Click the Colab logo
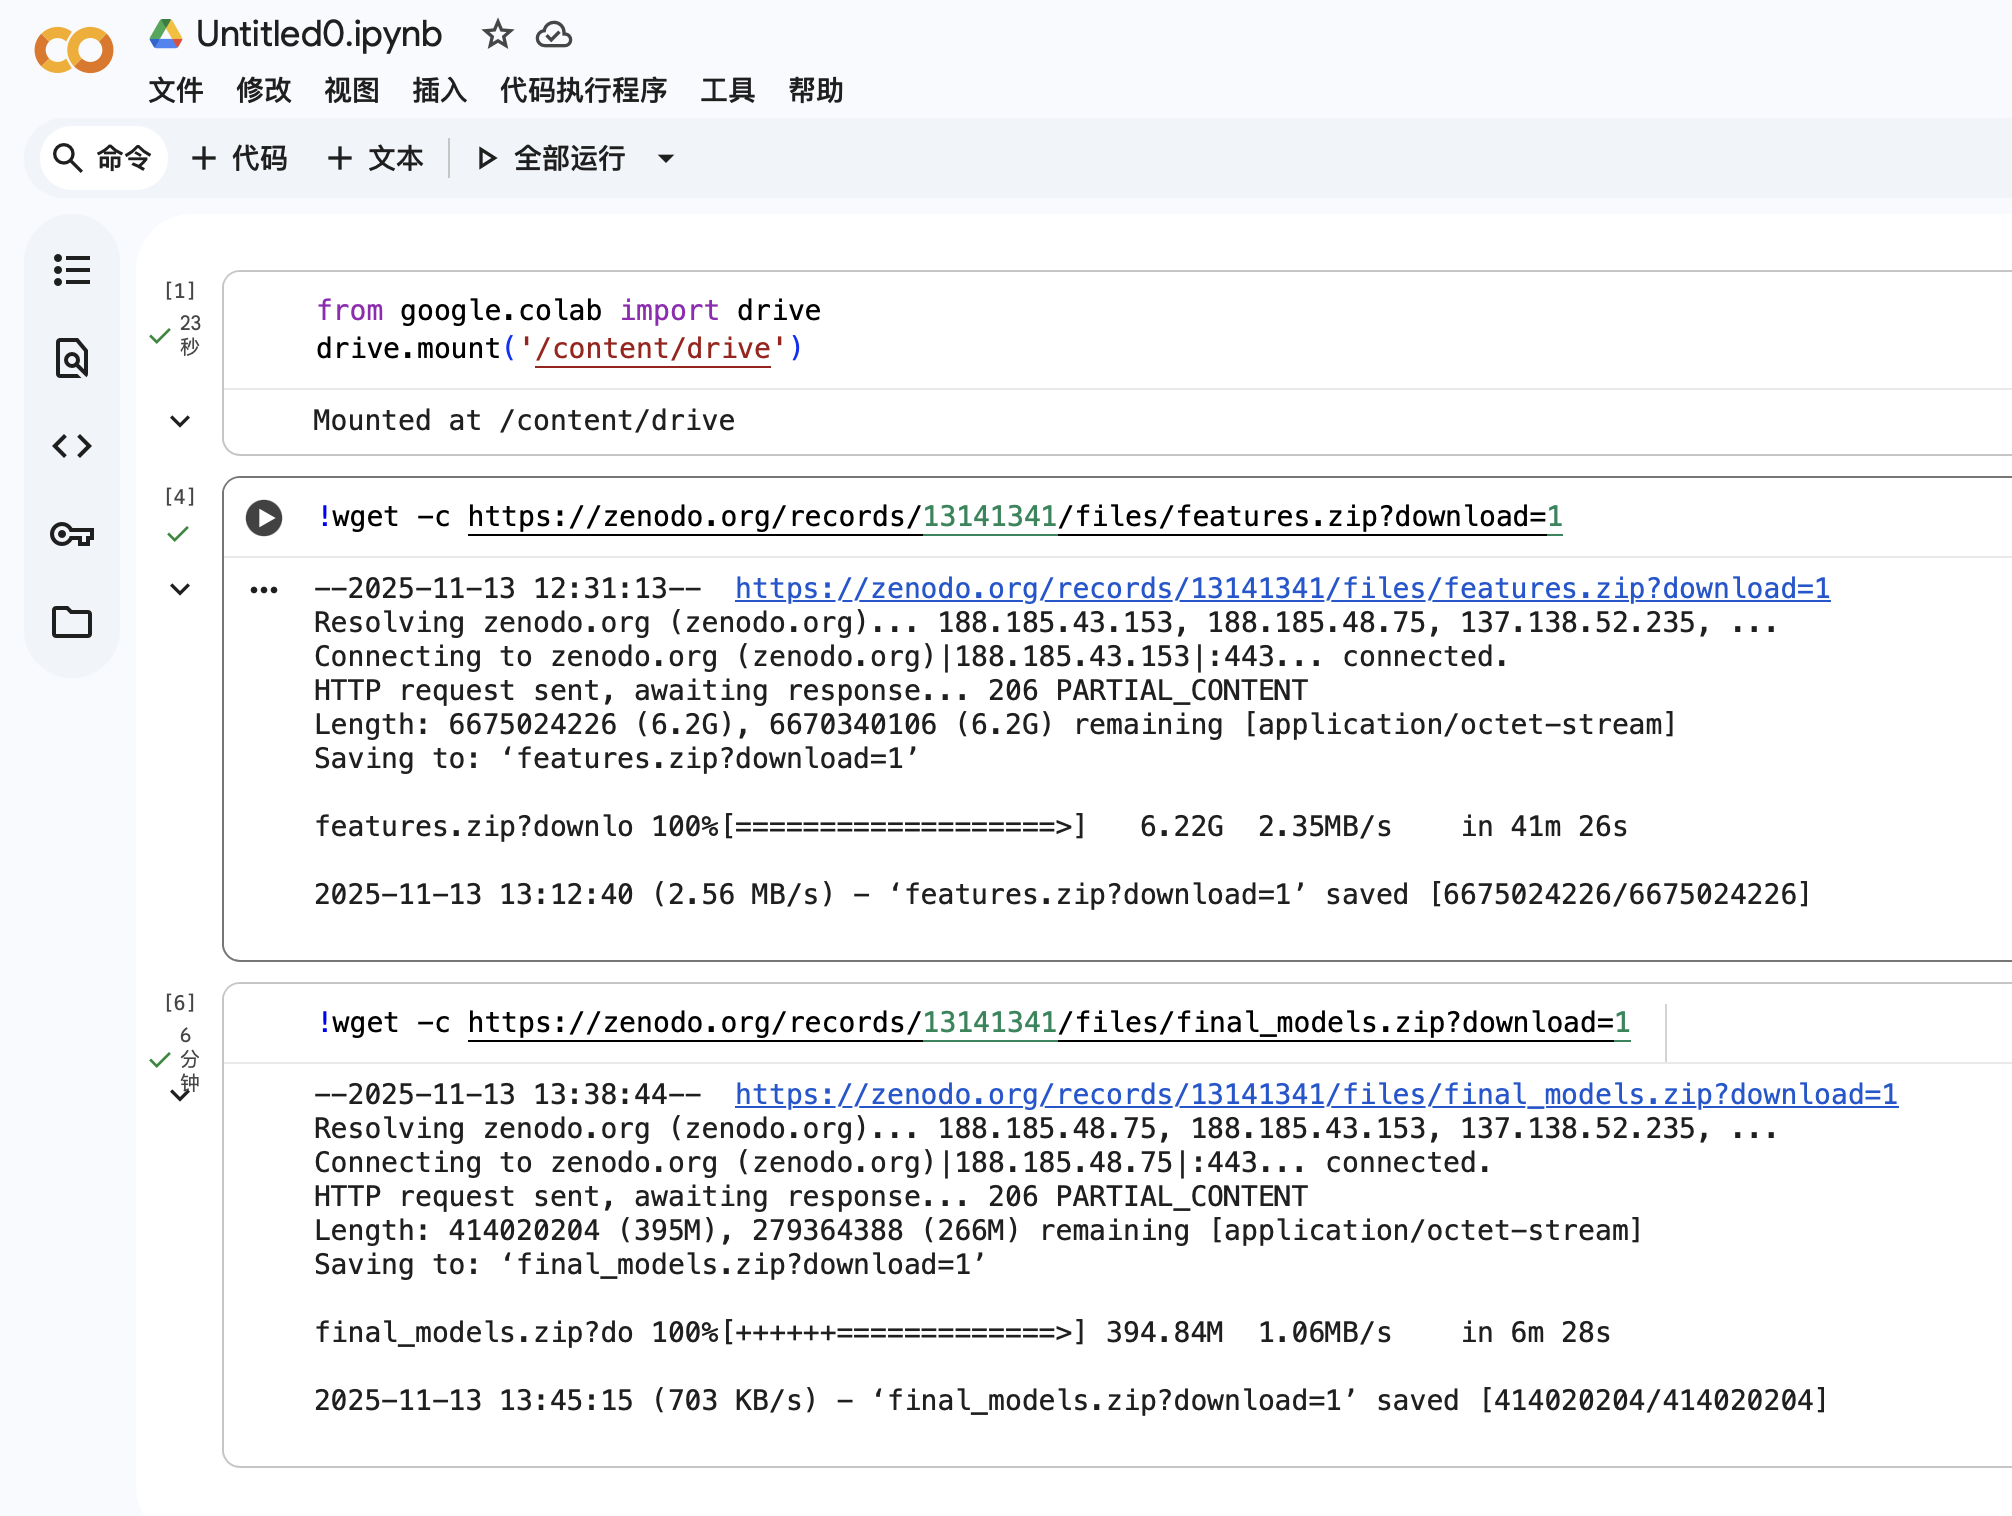The image size is (2012, 1516). (74, 49)
